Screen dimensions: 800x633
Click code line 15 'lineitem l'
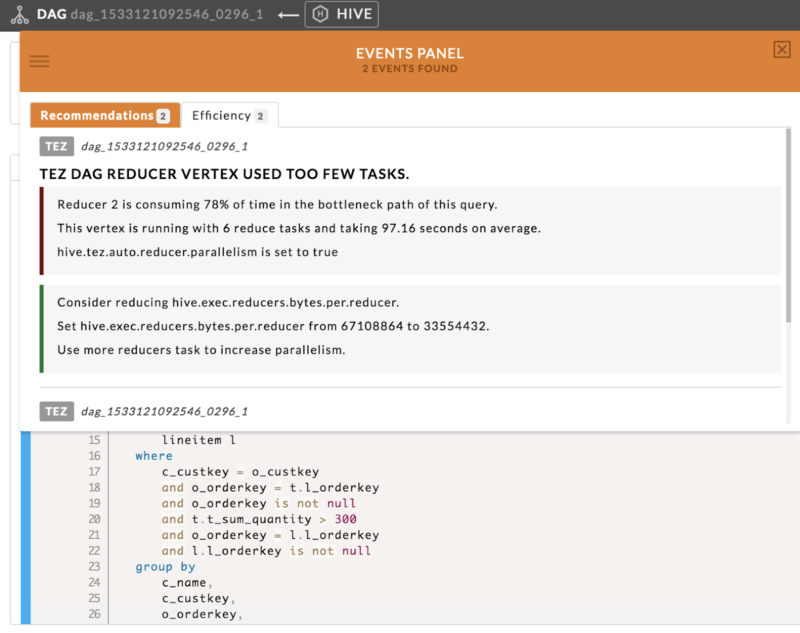click(x=198, y=440)
